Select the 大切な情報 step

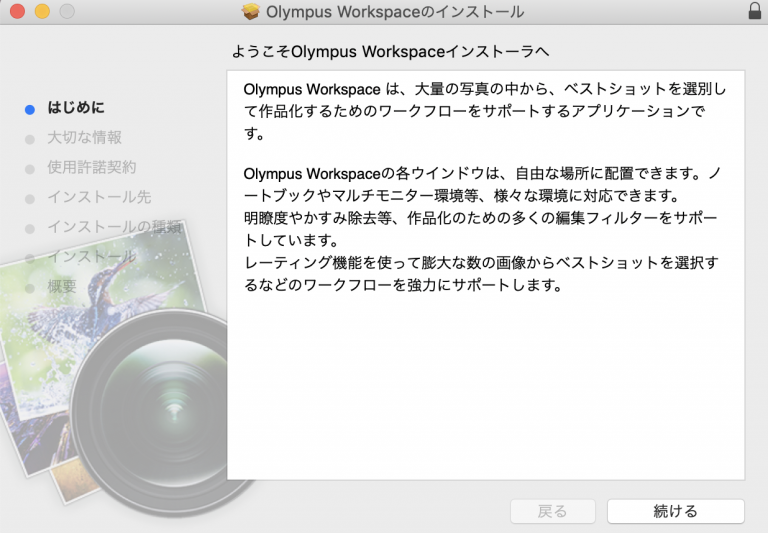(x=84, y=138)
